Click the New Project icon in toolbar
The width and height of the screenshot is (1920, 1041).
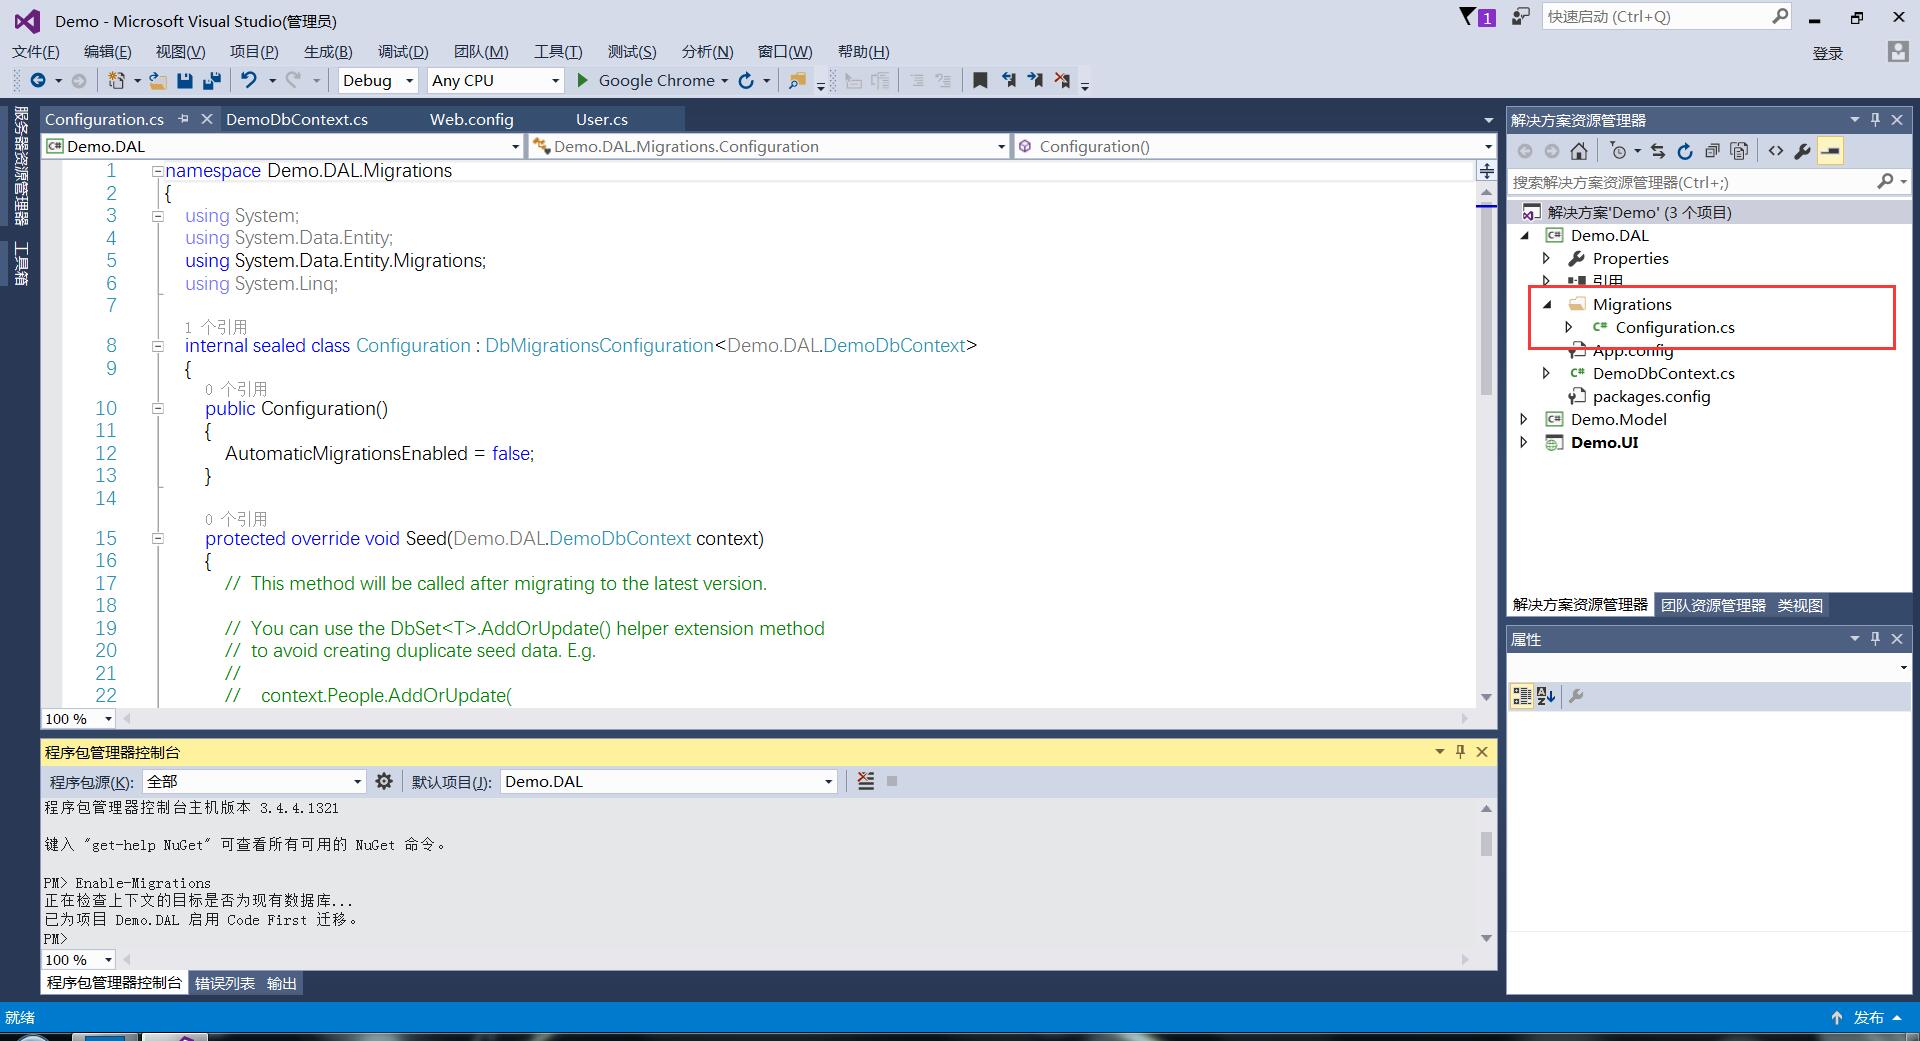117,80
